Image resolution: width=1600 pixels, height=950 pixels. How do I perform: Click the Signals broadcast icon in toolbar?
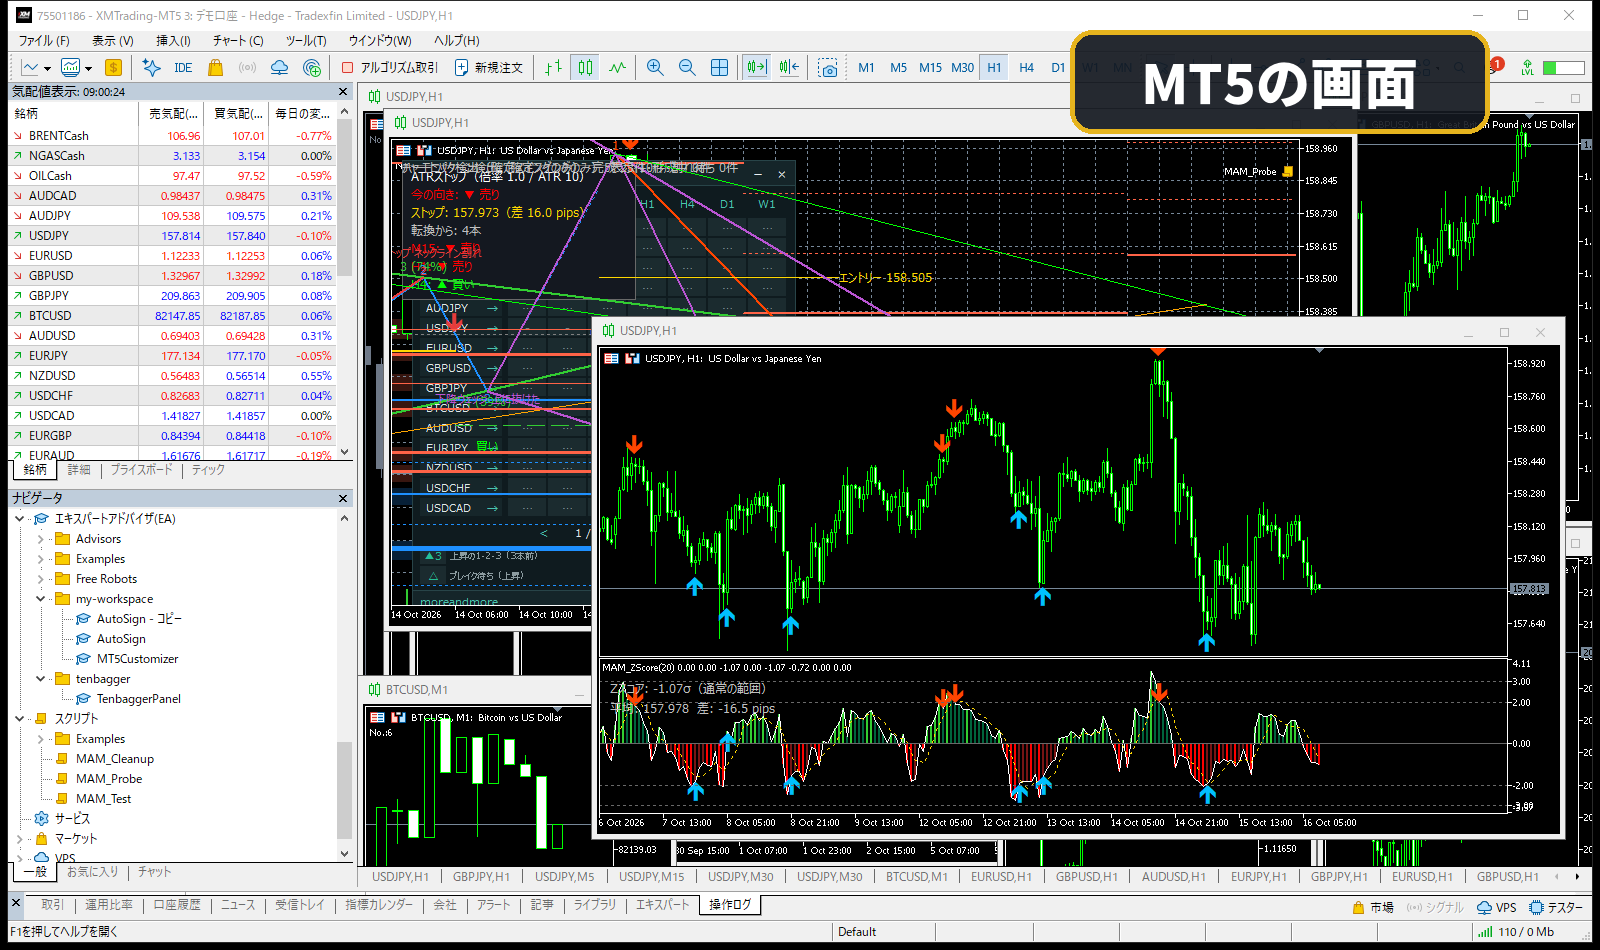(x=247, y=68)
